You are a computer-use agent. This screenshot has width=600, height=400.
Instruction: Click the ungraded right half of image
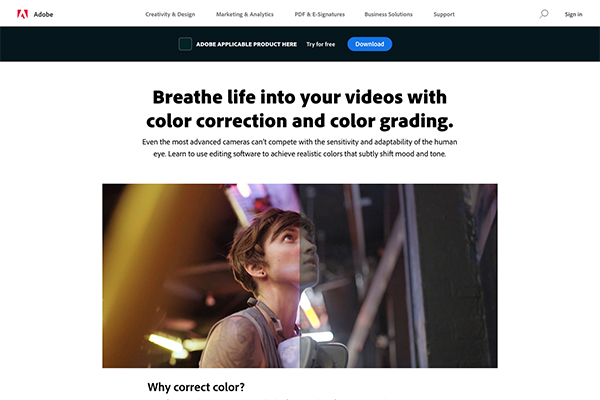coord(398,276)
